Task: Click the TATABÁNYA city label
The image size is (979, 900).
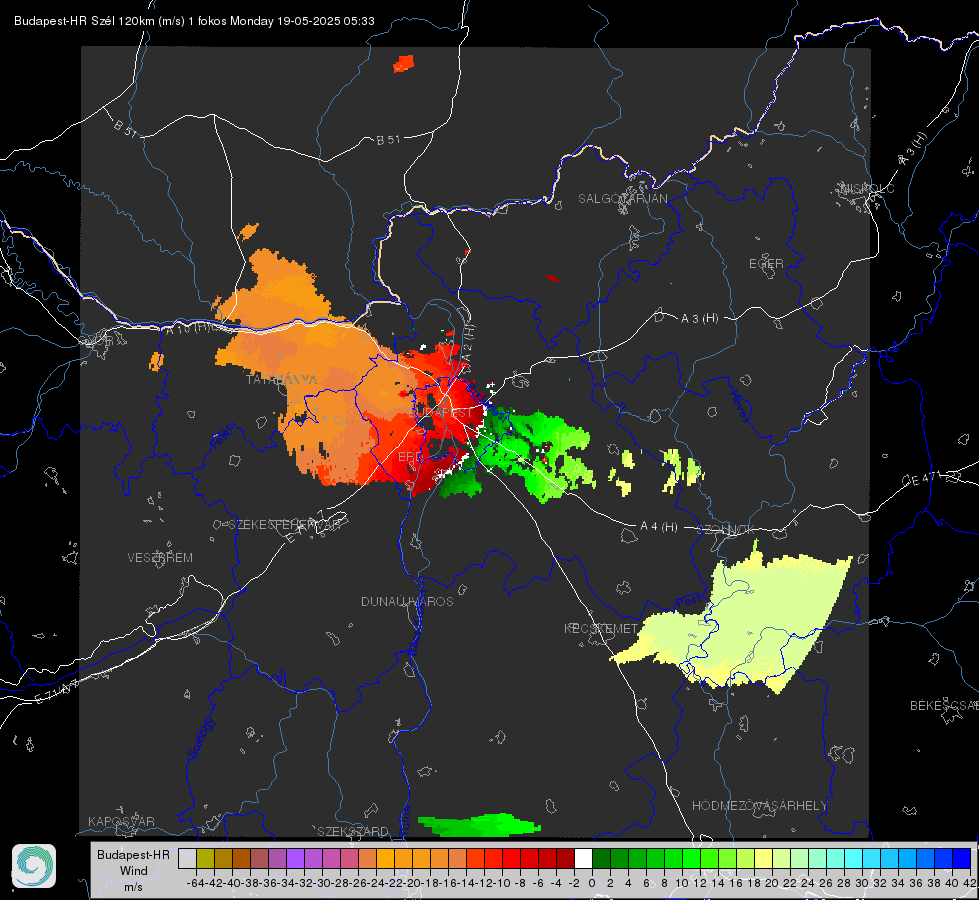Action: tap(282, 379)
